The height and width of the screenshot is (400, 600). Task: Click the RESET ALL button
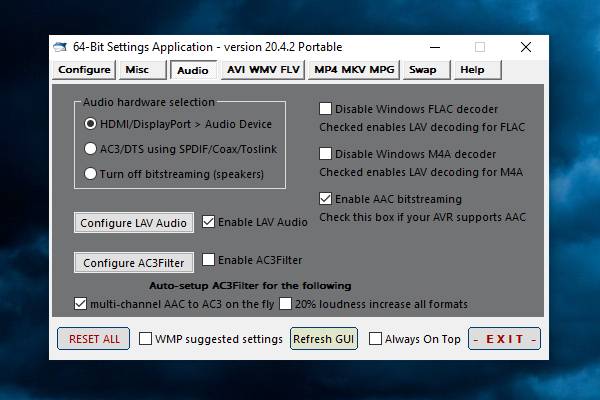(x=94, y=339)
